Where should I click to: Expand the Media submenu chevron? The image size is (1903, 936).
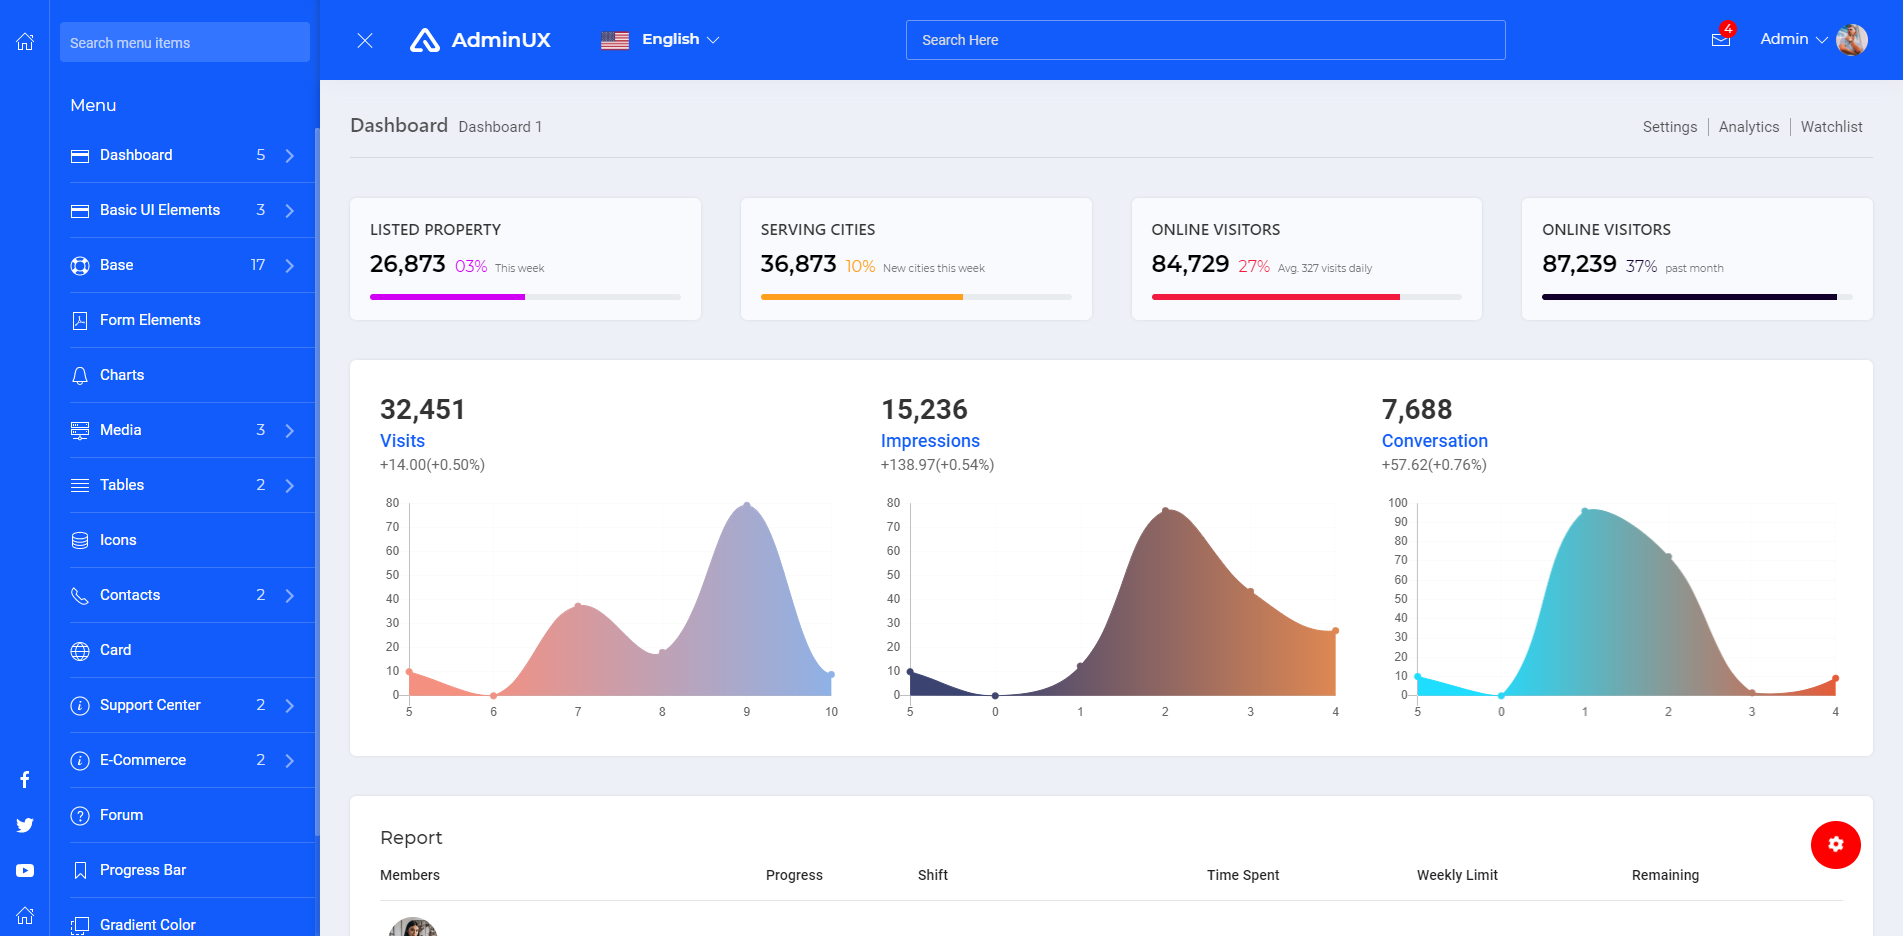[290, 431]
